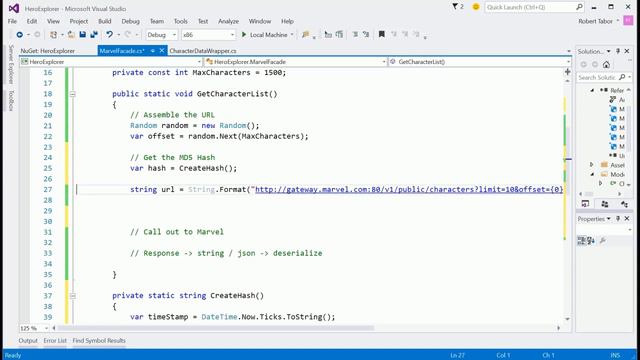Close the Properties panel
640x360 pixels.
pyautogui.click(x=627, y=219)
